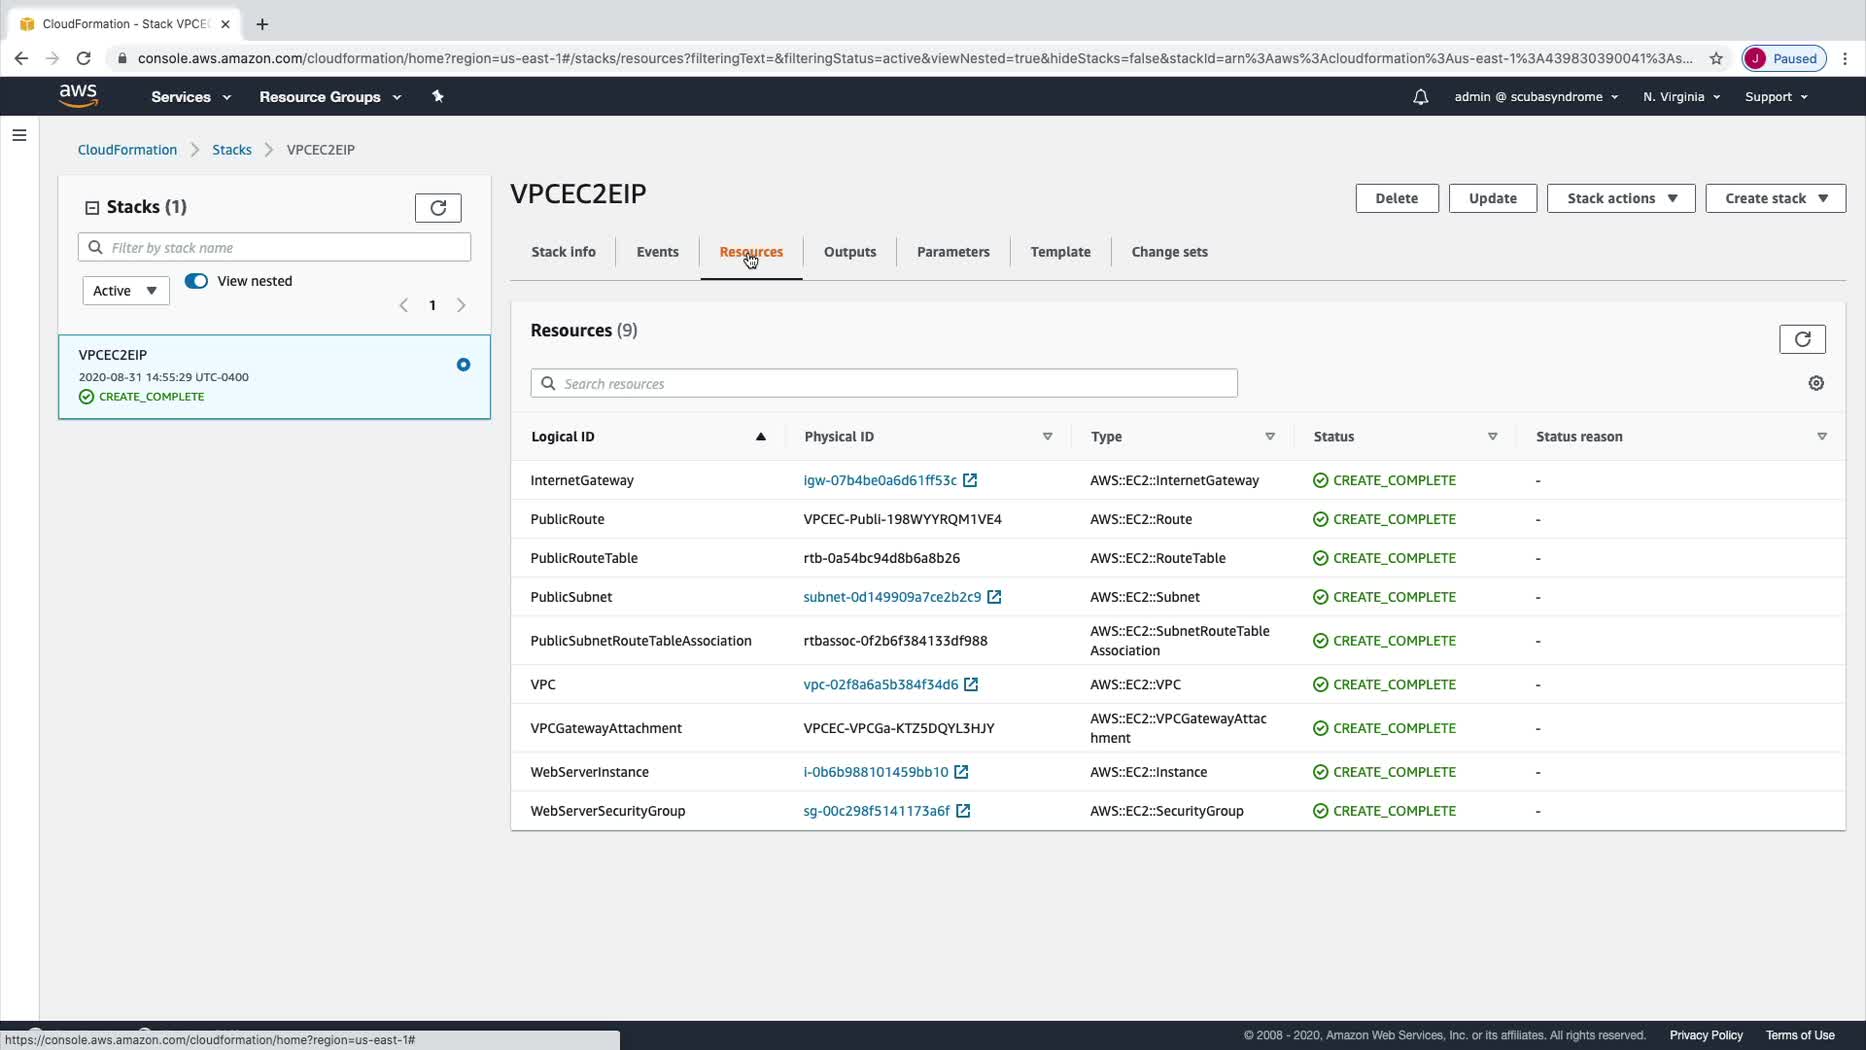
Task: Open a new browser tab
Action: coord(262,24)
